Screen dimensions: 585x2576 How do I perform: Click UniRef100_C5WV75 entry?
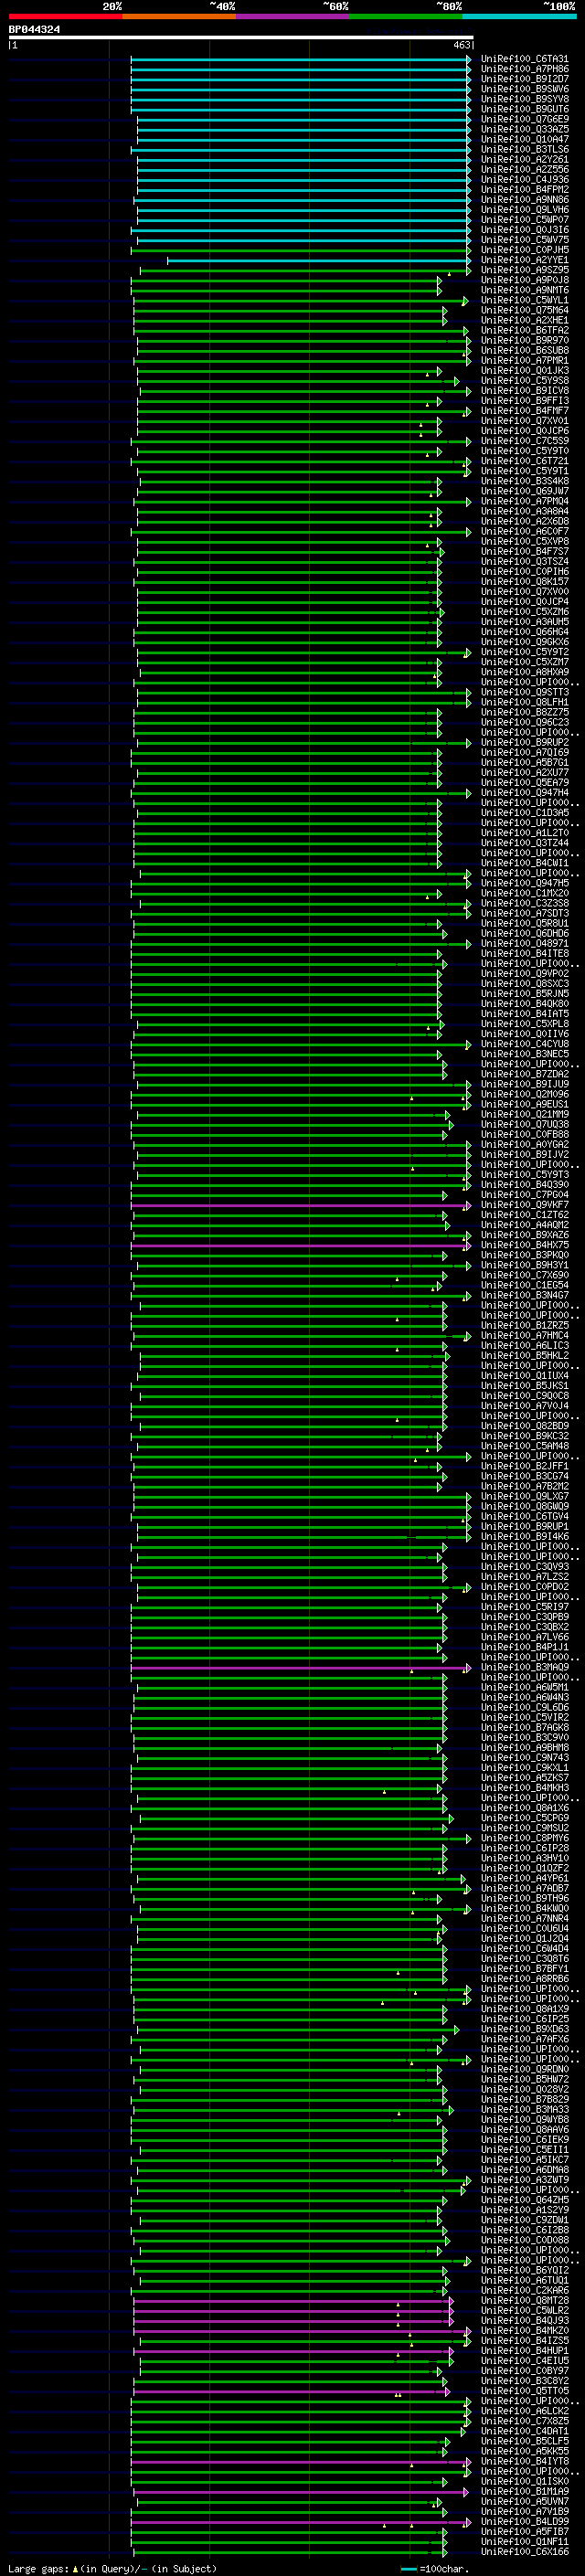click(x=525, y=240)
